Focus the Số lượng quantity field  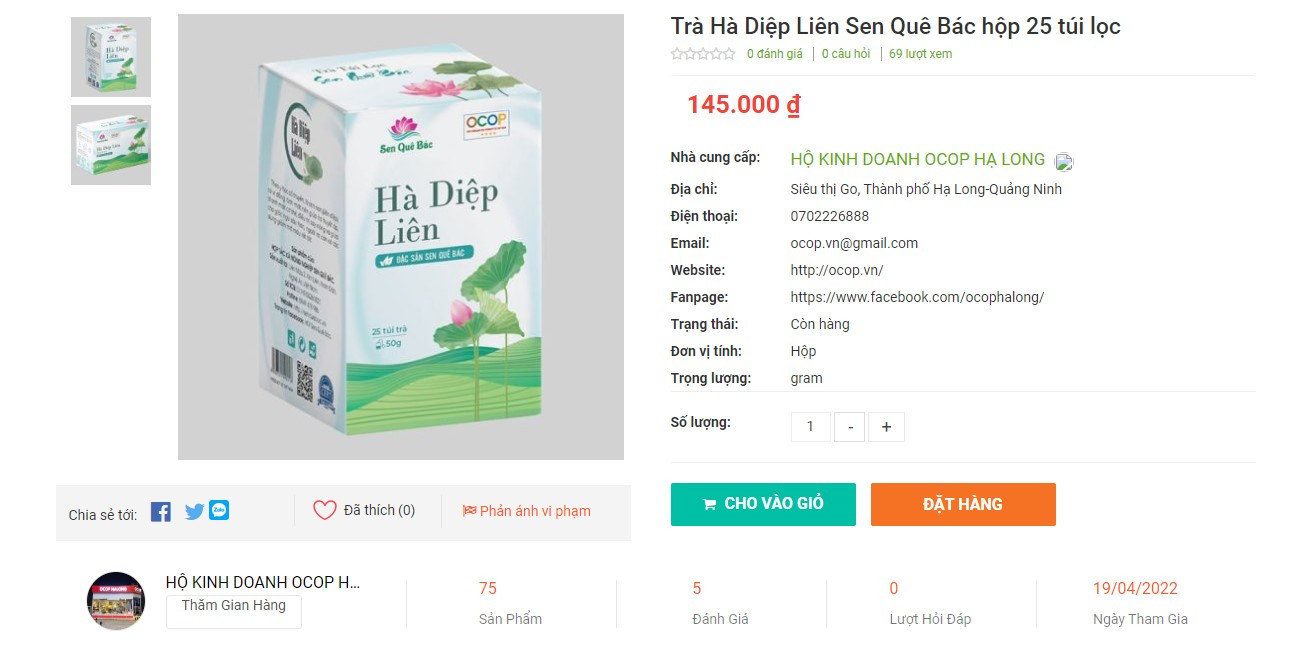coord(811,427)
